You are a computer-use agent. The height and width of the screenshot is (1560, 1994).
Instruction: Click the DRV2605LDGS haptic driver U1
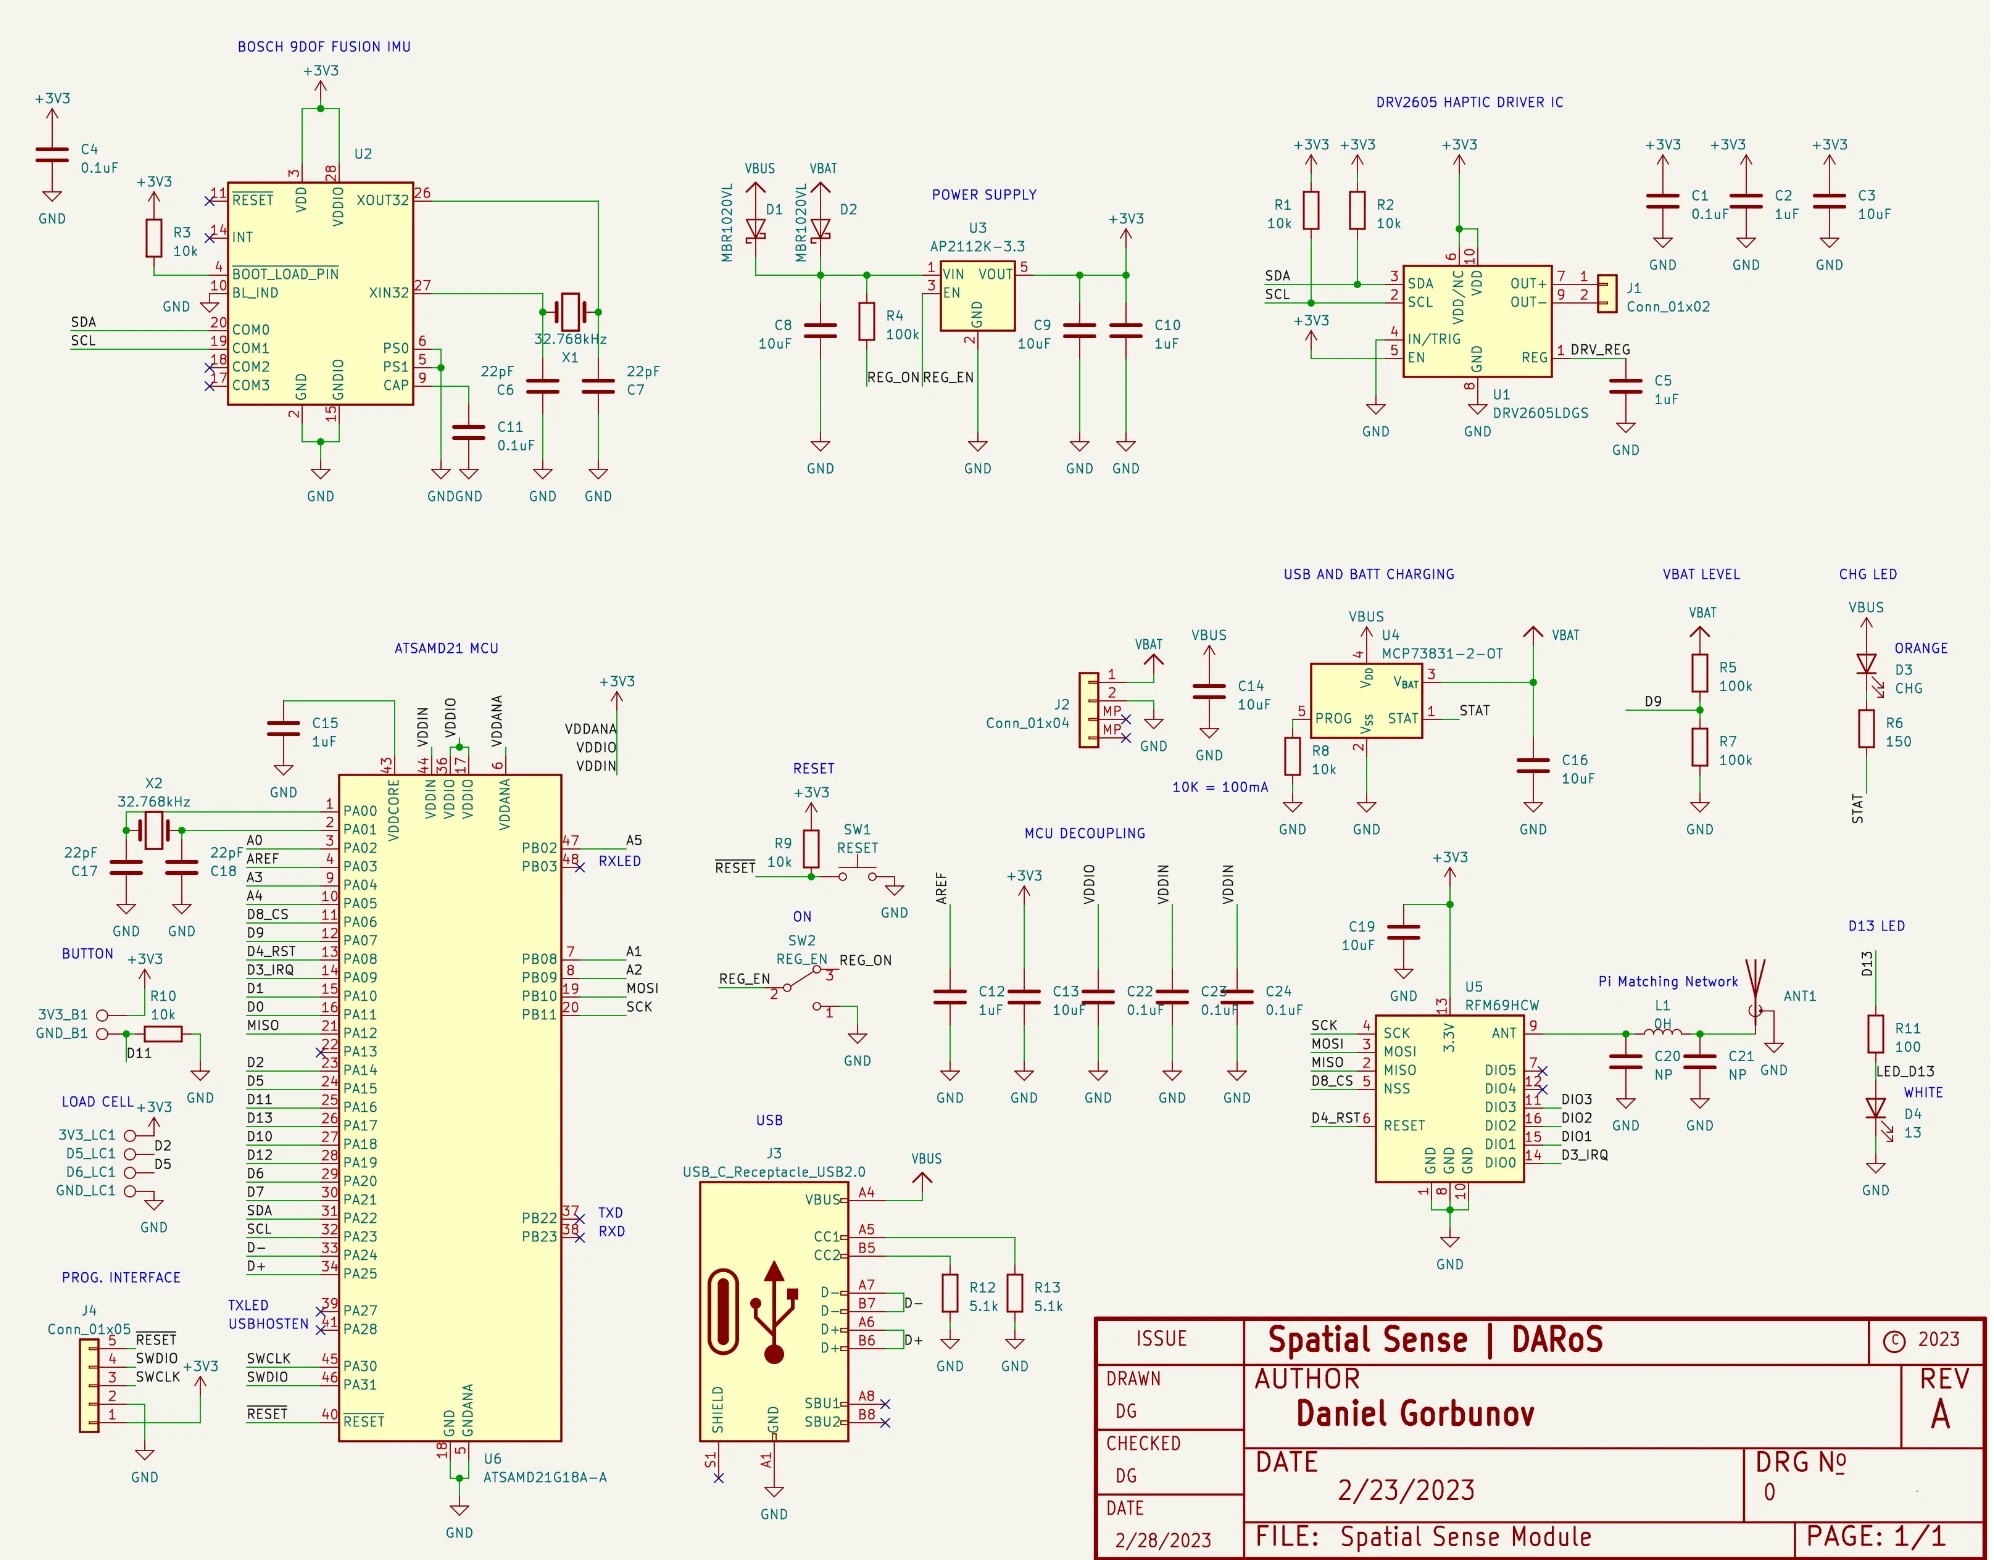point(1476,320)
